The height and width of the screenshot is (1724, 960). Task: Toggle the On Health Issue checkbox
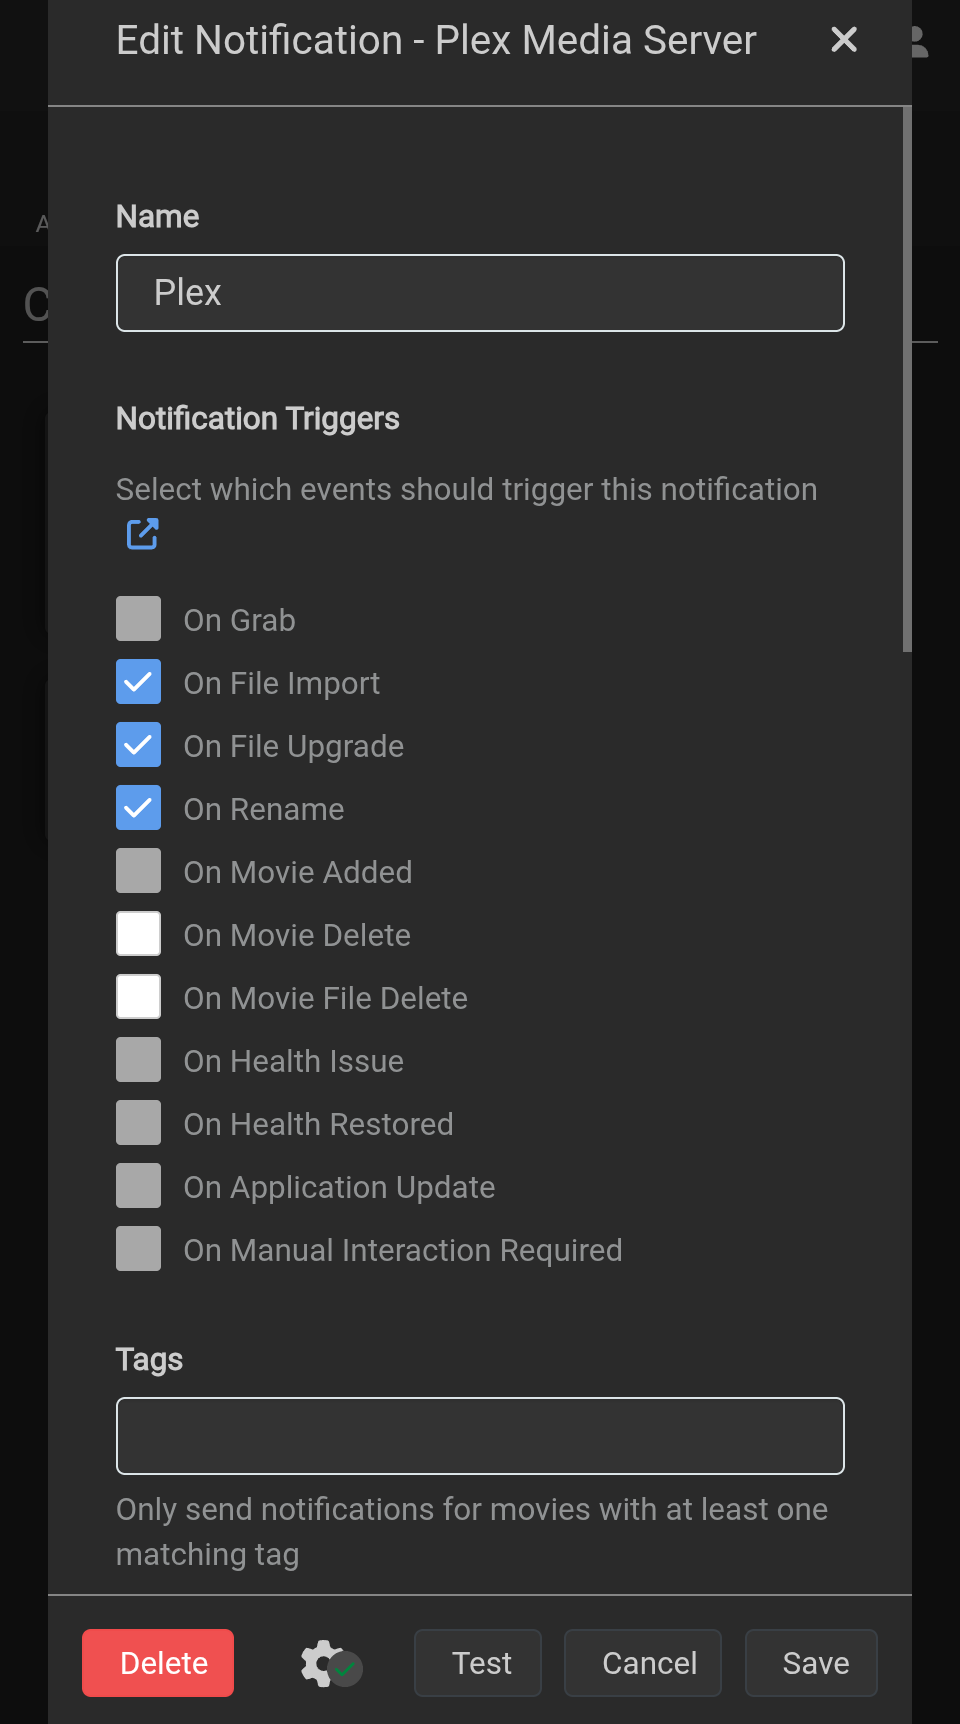(138, 1060)
